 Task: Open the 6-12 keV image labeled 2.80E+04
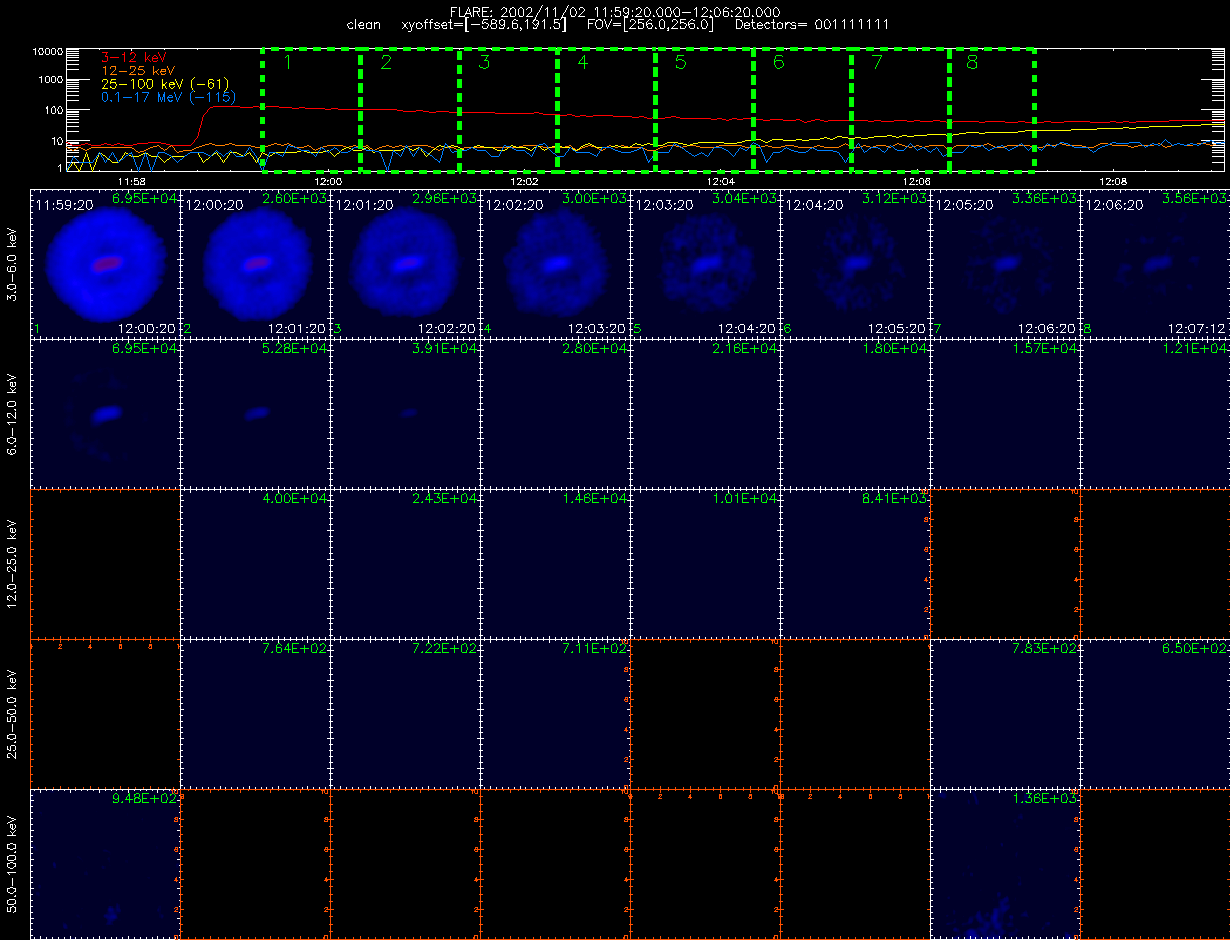pos(555,414)
